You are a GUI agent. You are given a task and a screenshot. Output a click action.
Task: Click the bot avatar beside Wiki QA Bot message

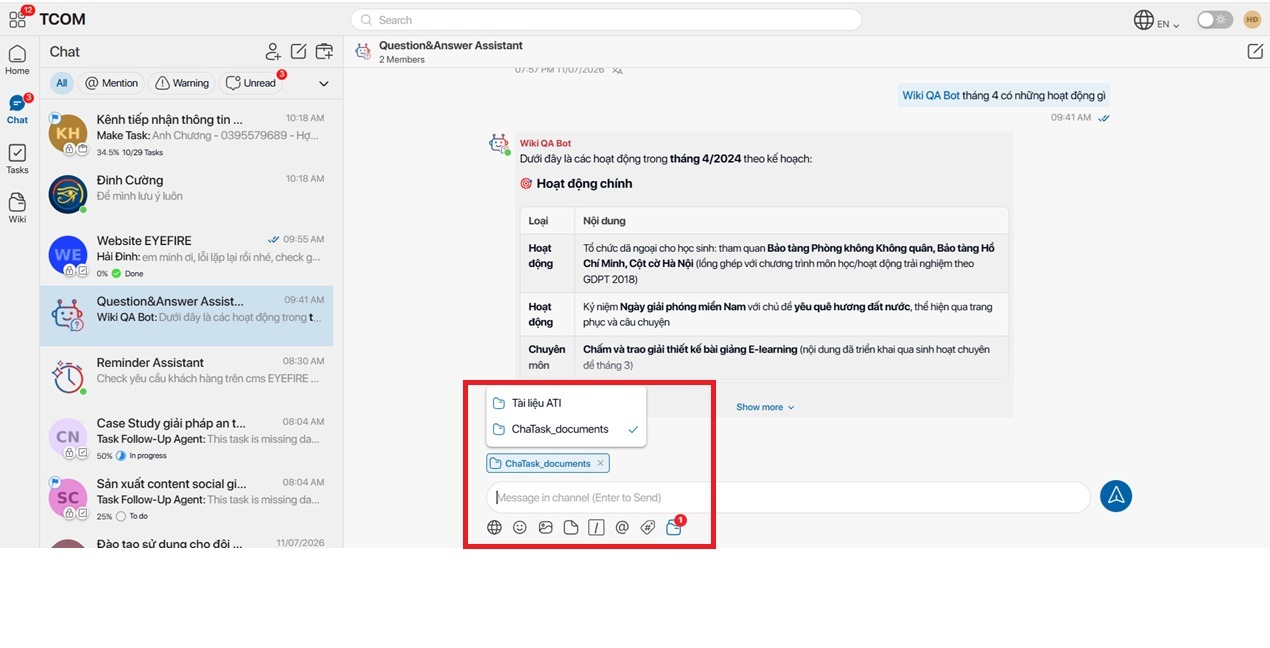(499, 144)
